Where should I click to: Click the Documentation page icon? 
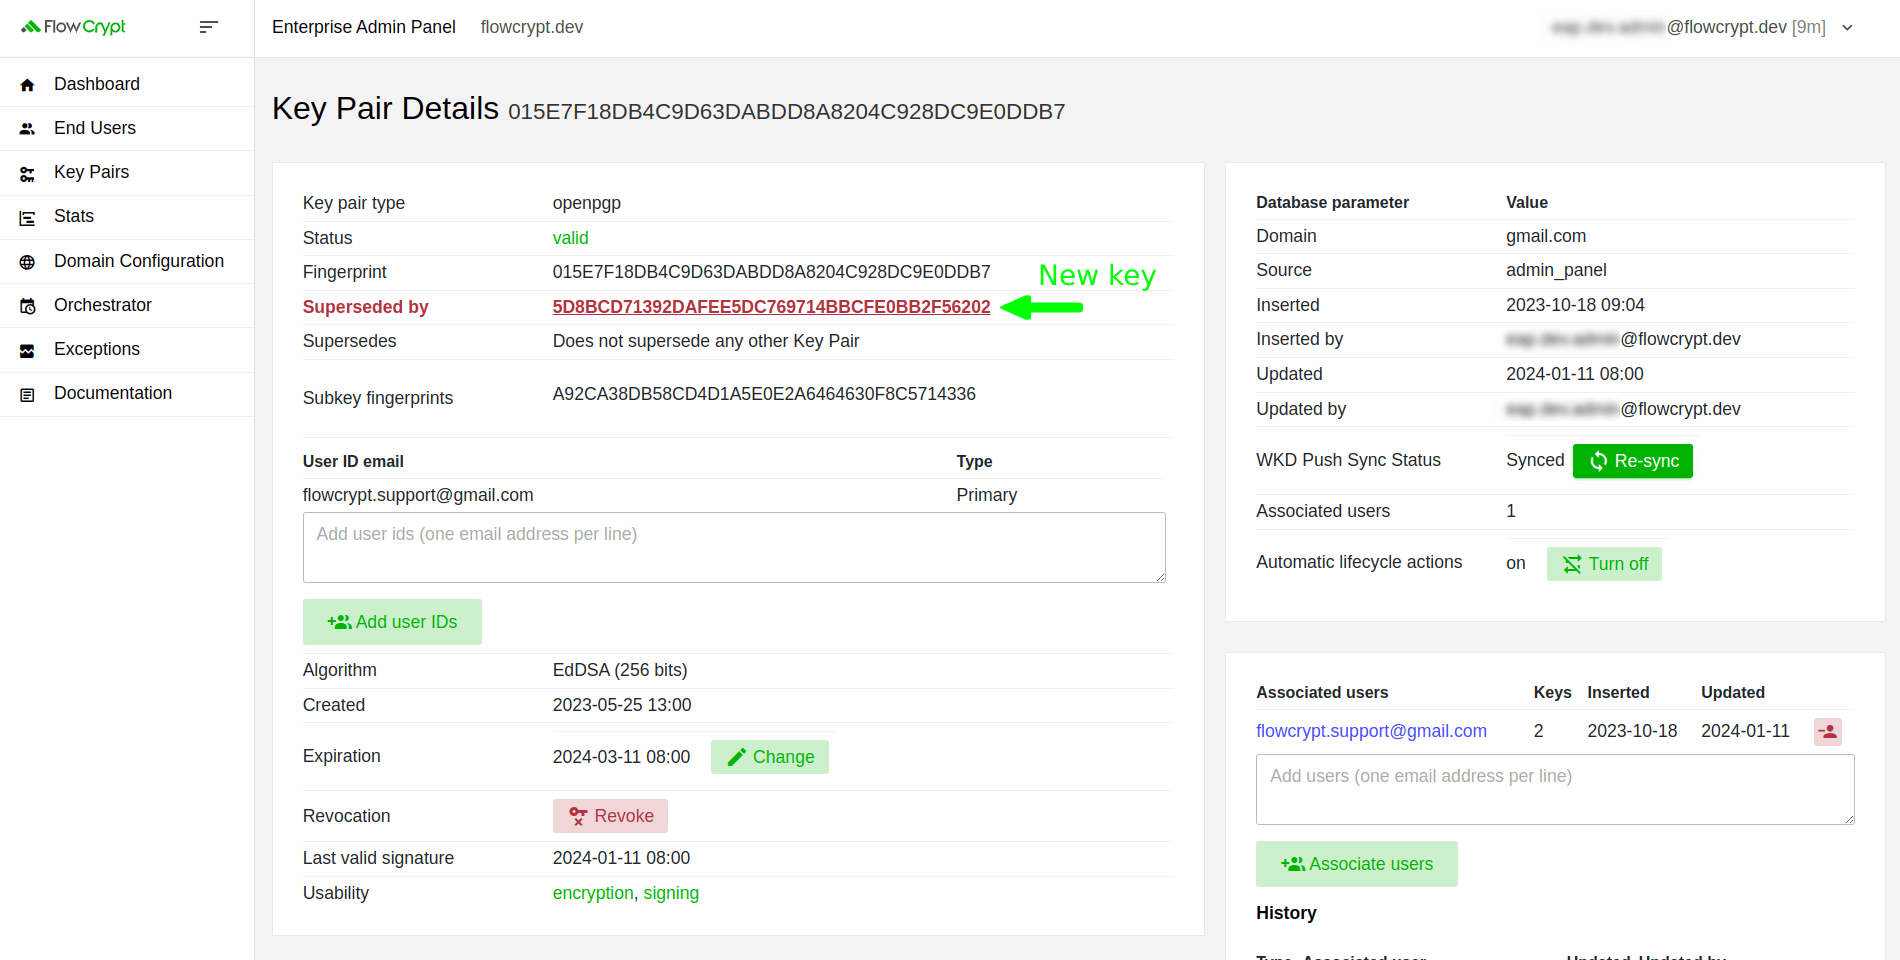coord(27,394)
